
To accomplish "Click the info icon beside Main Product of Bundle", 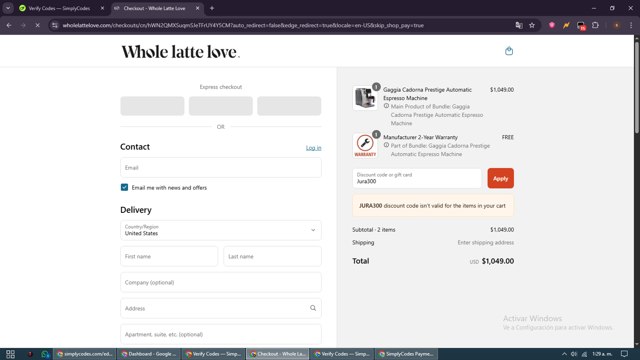I will pos(386,106).
